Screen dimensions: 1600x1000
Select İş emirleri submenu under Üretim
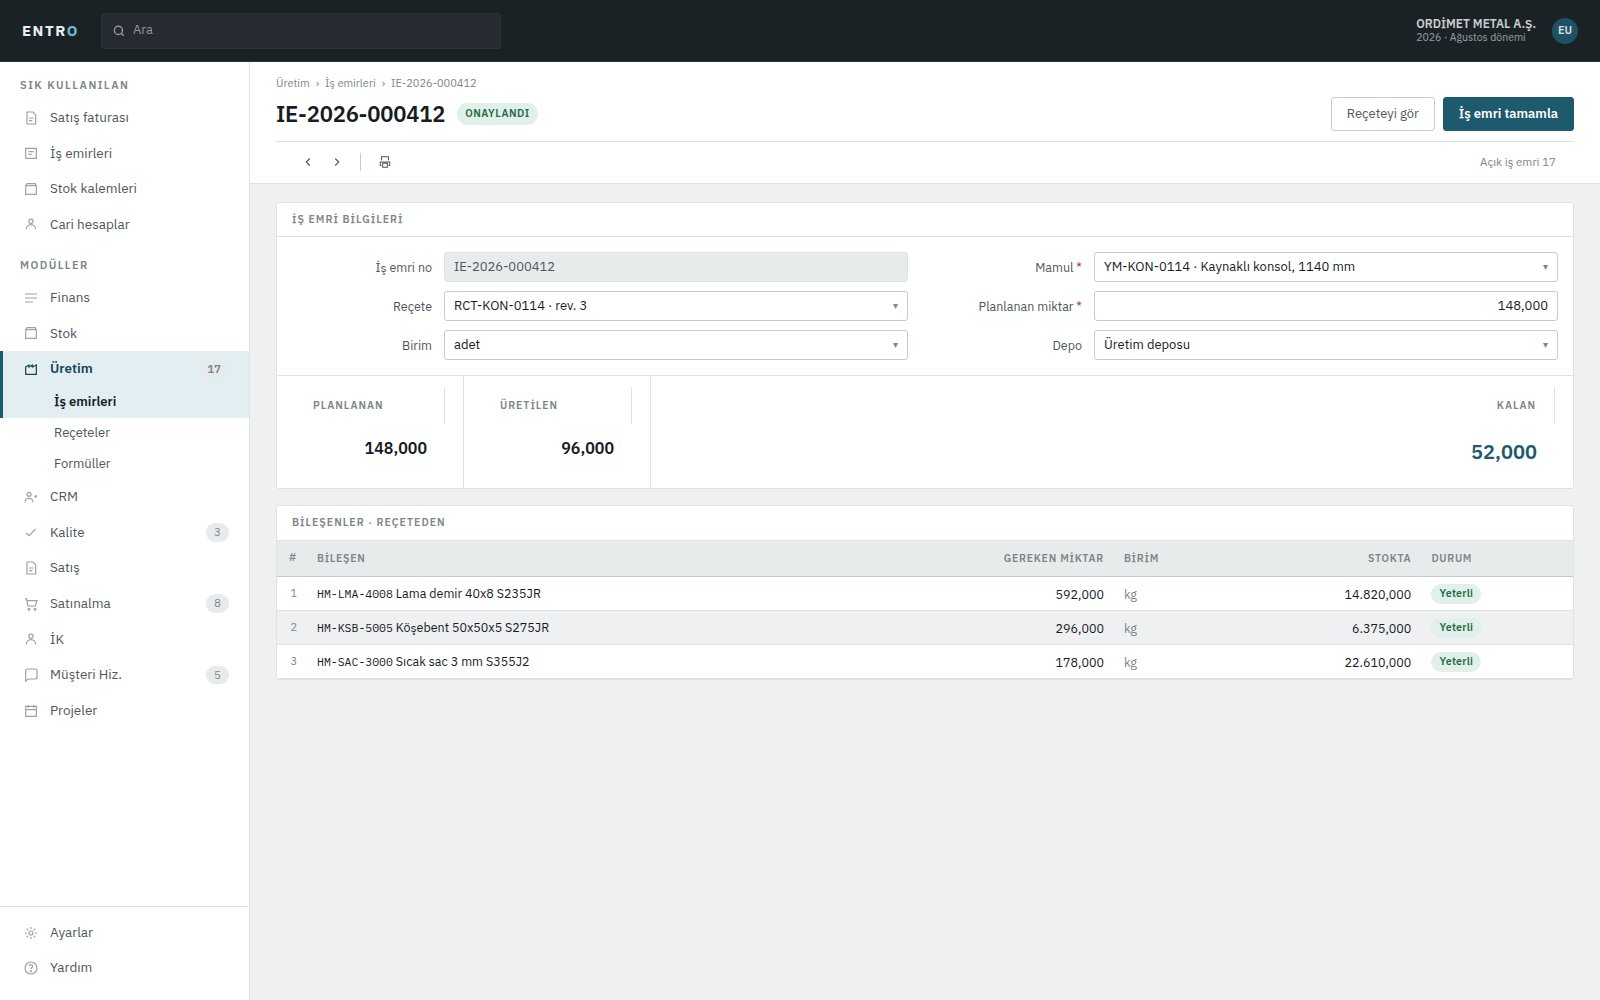[x=125, y=402]
